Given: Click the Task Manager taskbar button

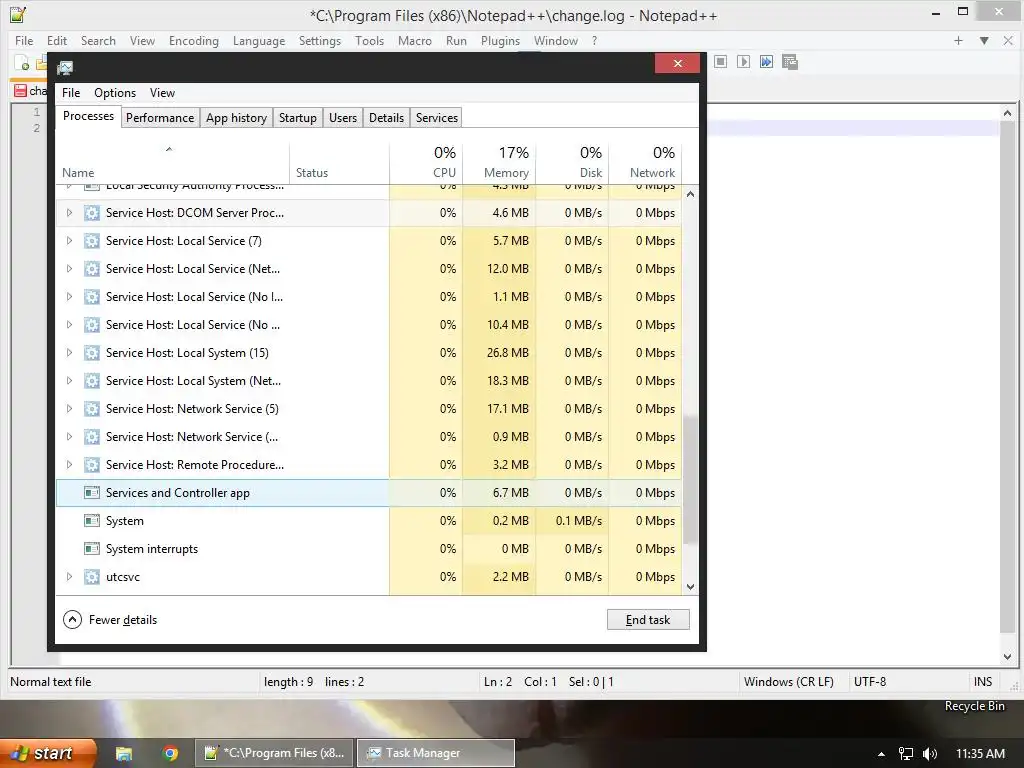Looking at the screenshot, I should point(436,753).
